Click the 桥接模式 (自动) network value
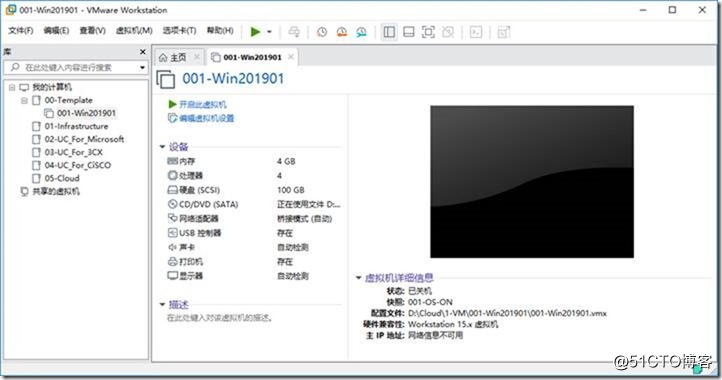This screenshot has height=380, width=722. 304,218
